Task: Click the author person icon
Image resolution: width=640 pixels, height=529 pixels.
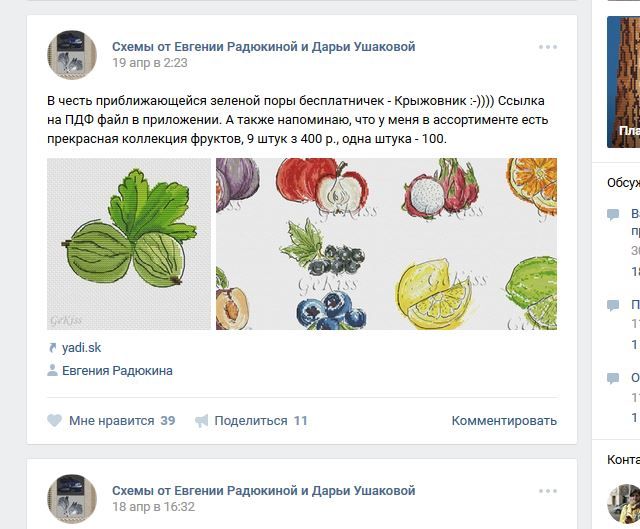Action: coord(53,371)
